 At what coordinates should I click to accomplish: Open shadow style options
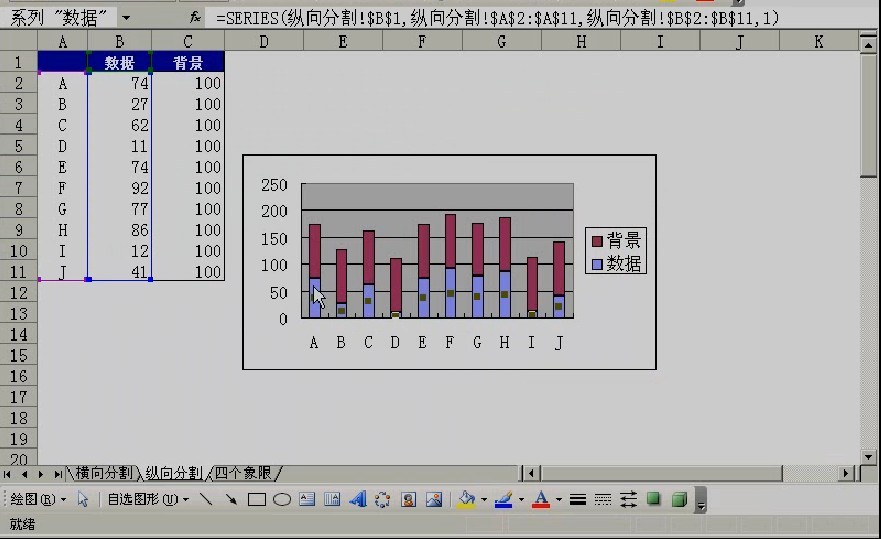pyautogui.click(x=653, y=499)
